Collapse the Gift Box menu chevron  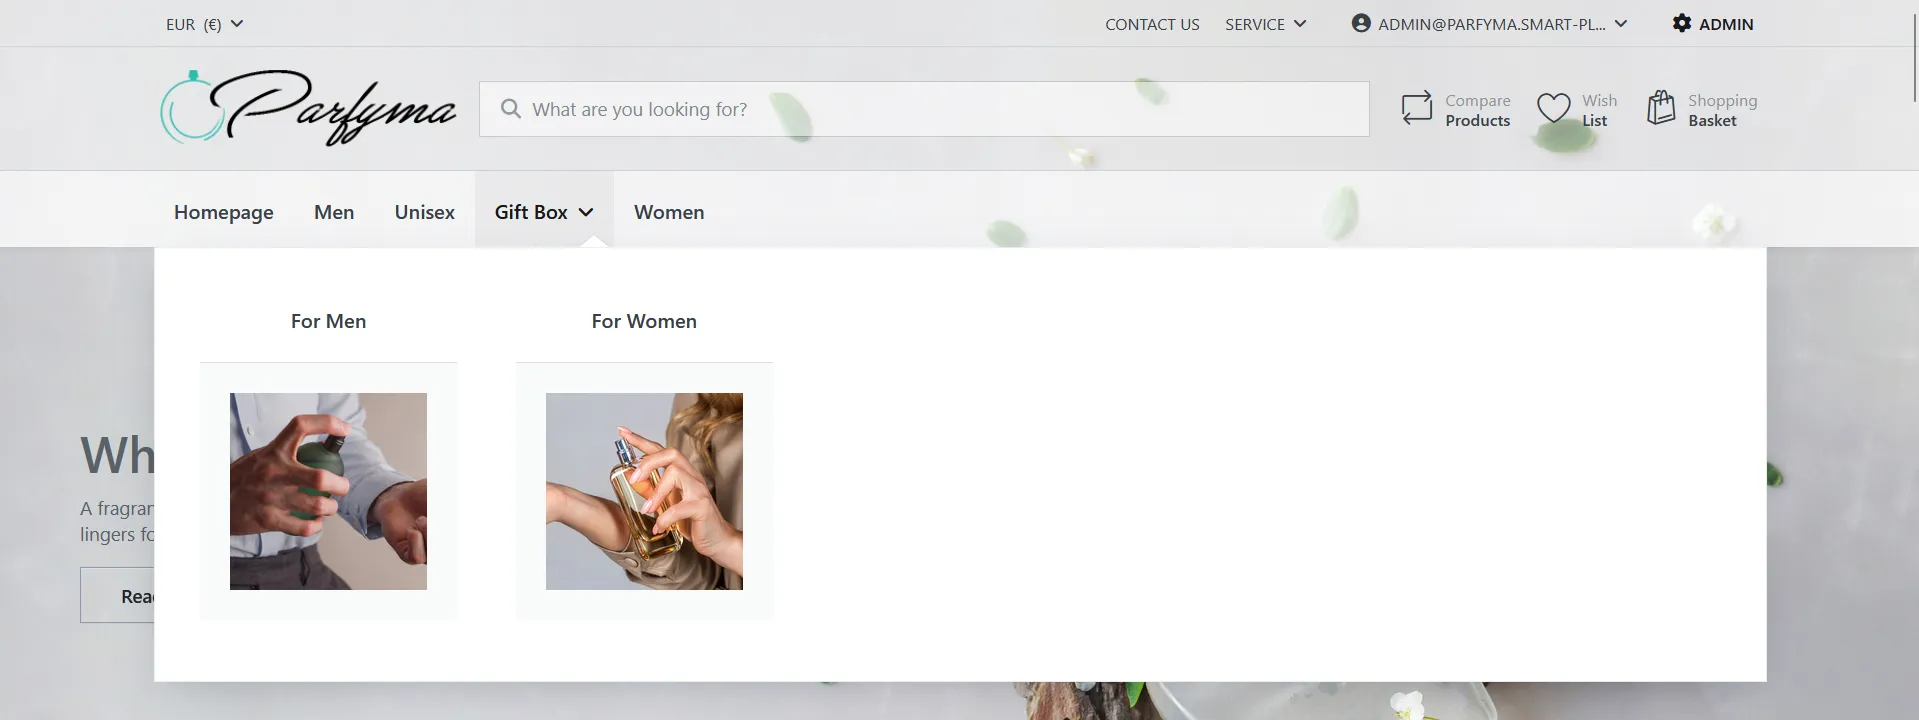[586, 212]
